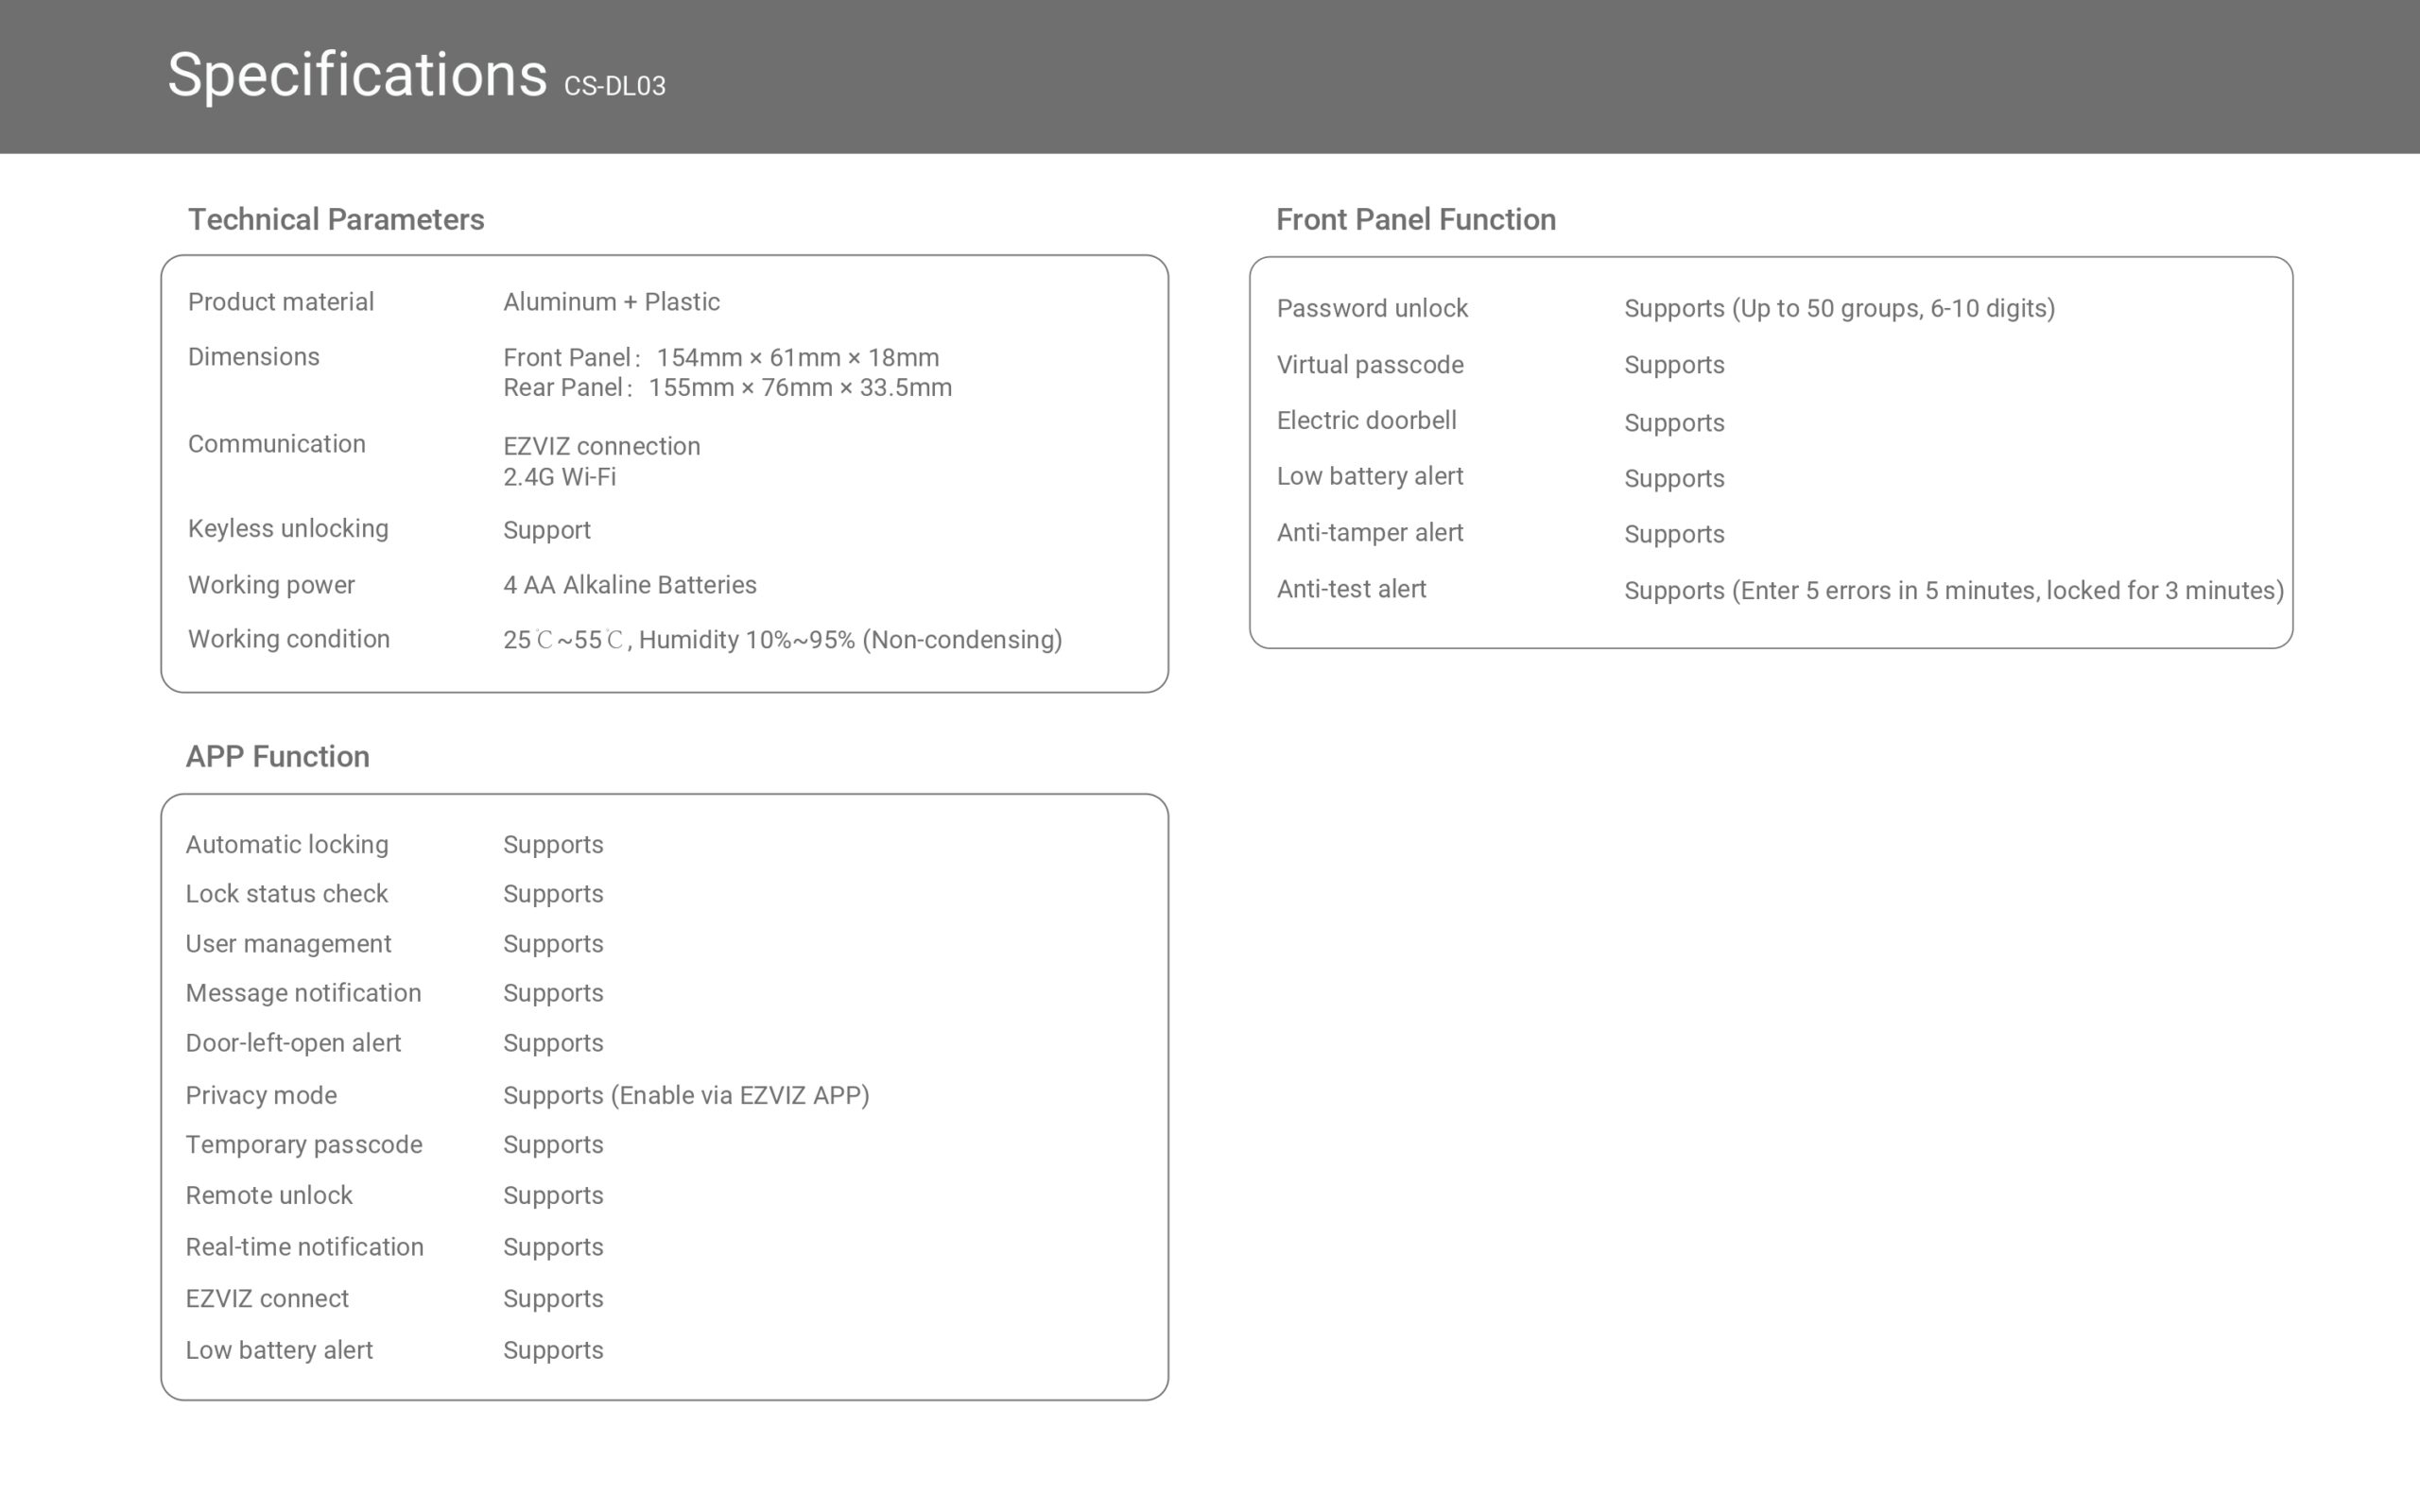
Task: Select the Product material row label
Action: pyautogui.click(x=280, y=302)
